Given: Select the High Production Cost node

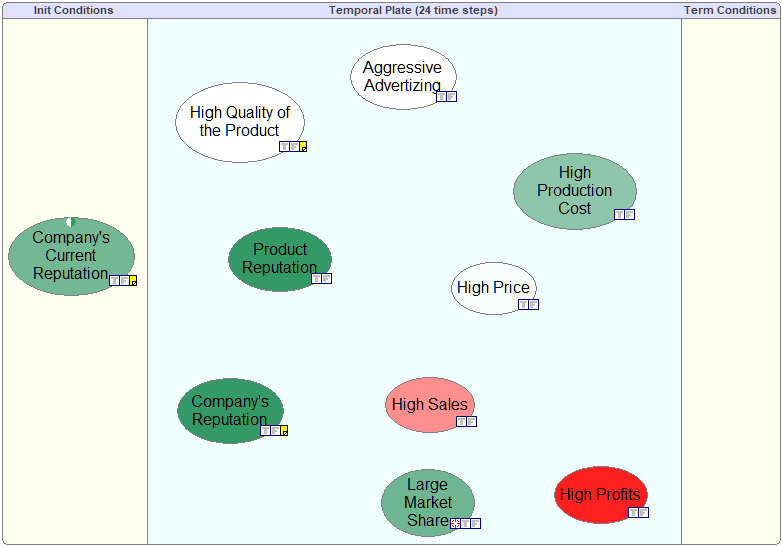Looking at the screenshot, I should 575,191.
